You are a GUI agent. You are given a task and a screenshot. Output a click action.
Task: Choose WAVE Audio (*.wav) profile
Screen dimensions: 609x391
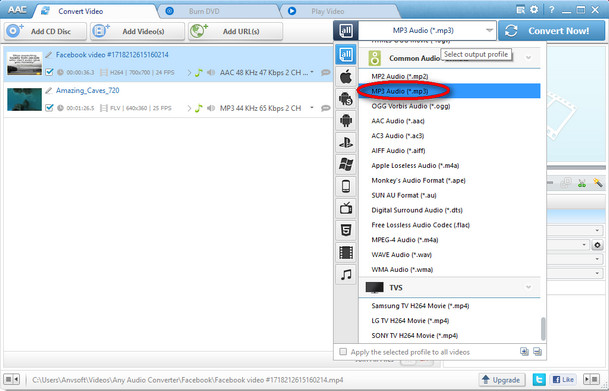450,255
